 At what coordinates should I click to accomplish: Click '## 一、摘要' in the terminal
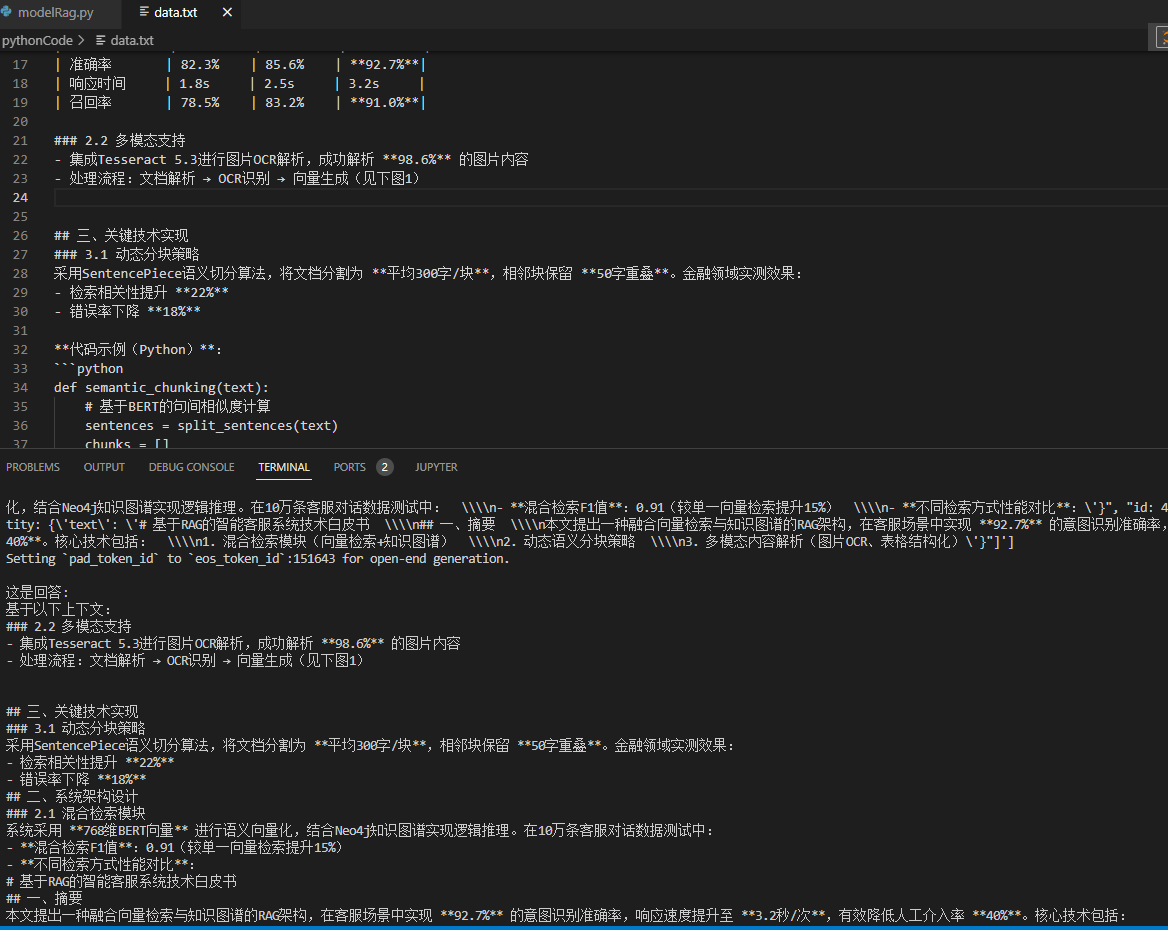(x=45, y=899)
